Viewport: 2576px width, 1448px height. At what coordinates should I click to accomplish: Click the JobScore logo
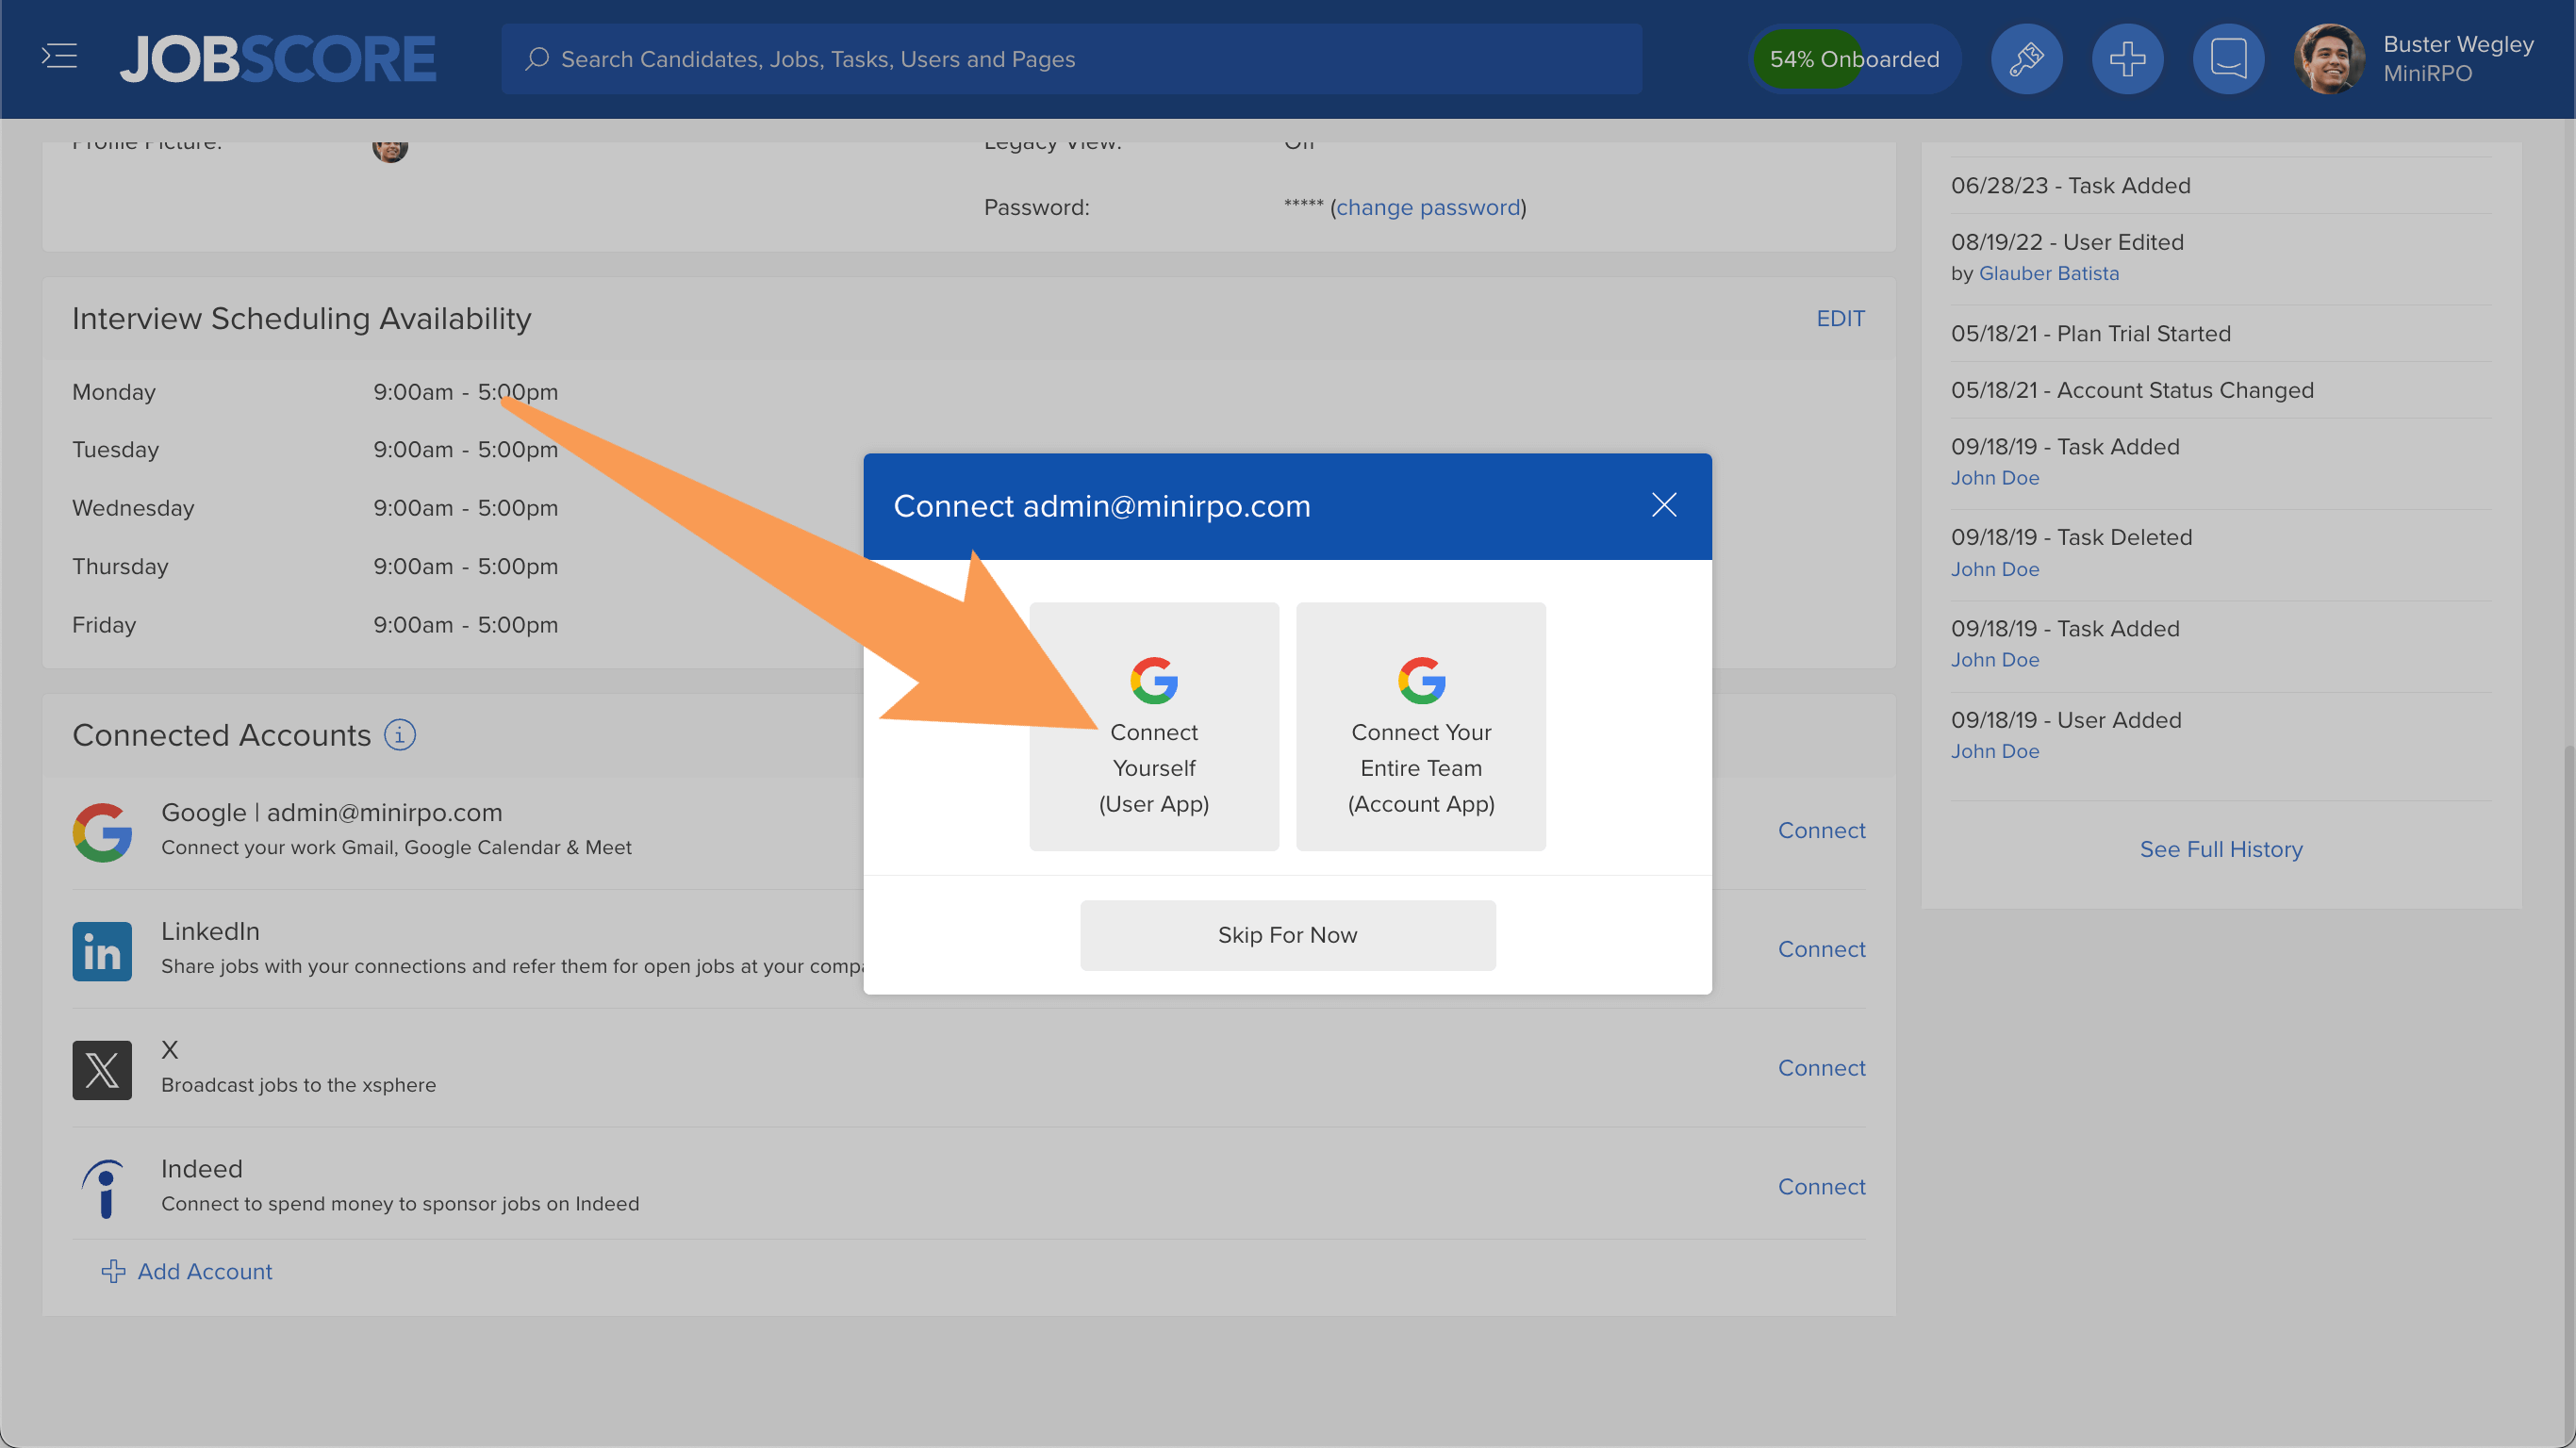[x=278, y=59]
